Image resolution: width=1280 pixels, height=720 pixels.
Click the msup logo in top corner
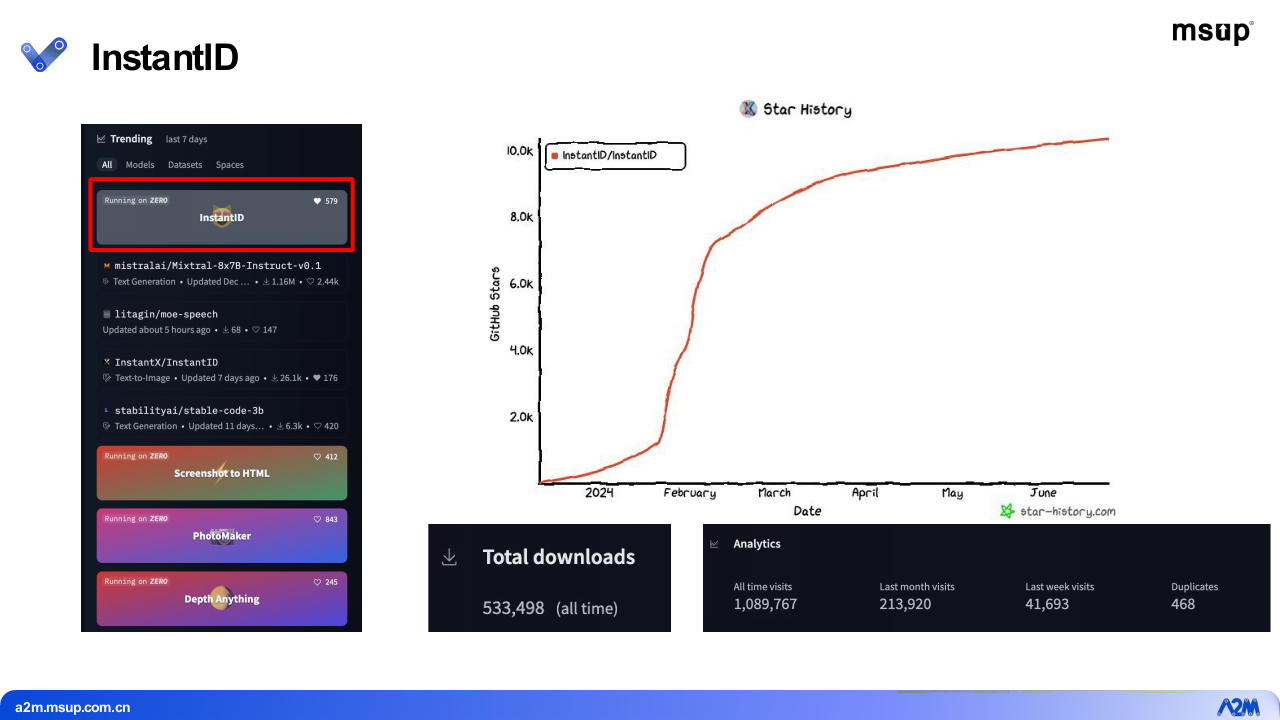[x=1212, y=33]
